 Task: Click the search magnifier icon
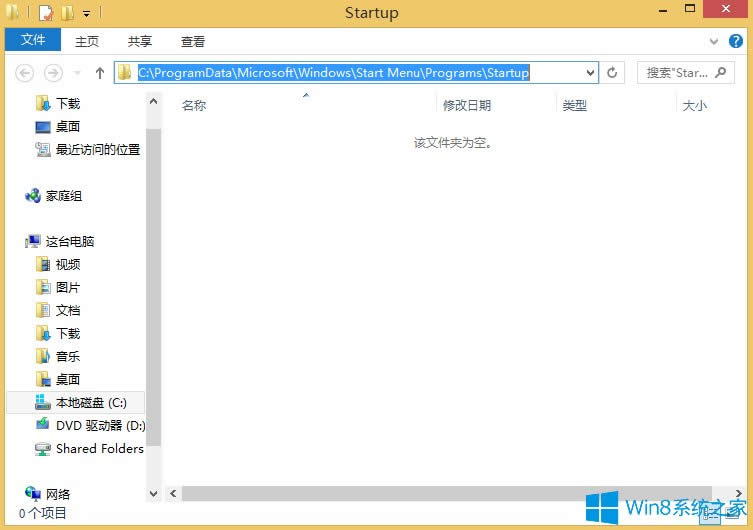720,72
